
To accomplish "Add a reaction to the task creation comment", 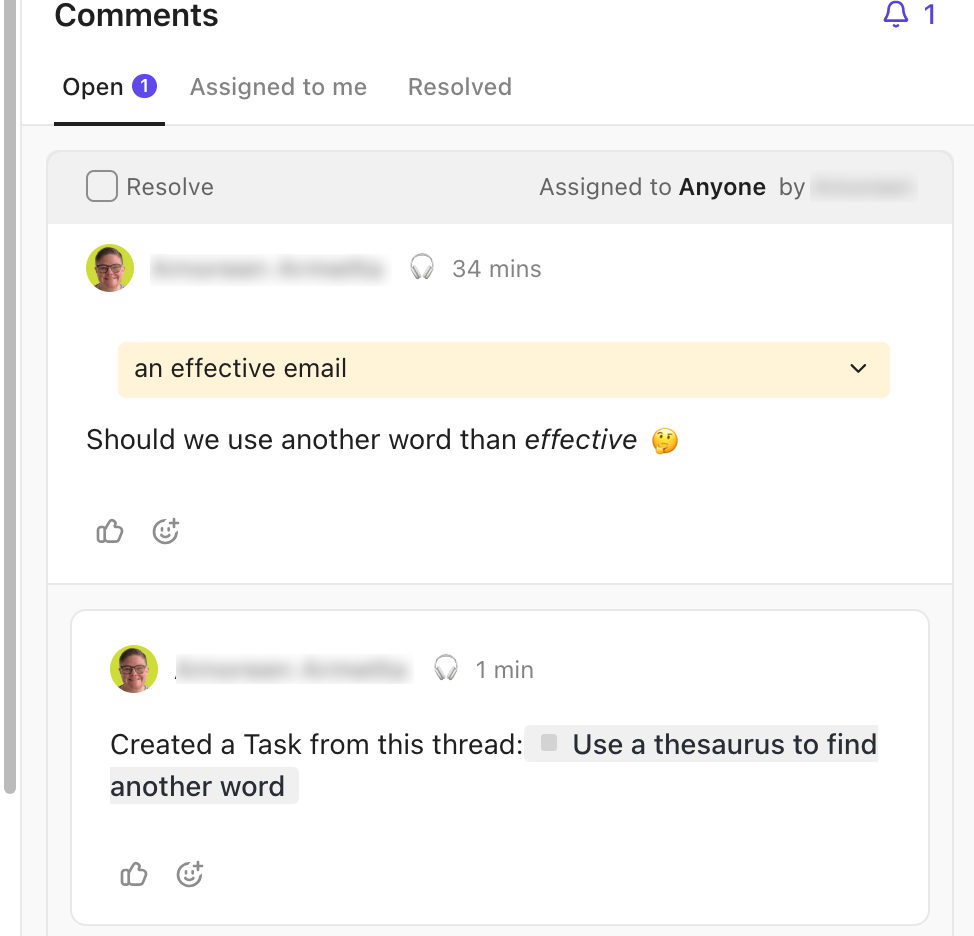I will coord(189,874).
